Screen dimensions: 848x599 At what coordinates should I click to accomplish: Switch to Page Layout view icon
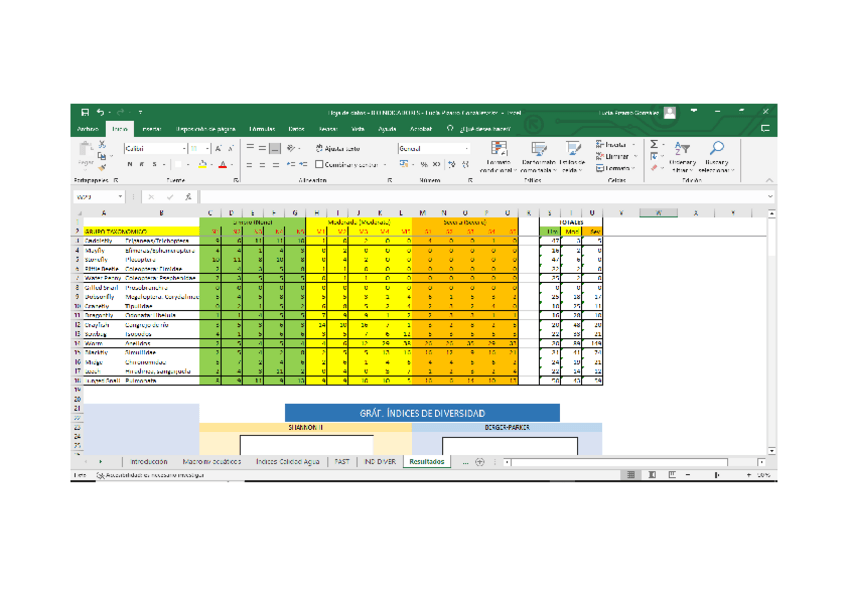point(652,475)
